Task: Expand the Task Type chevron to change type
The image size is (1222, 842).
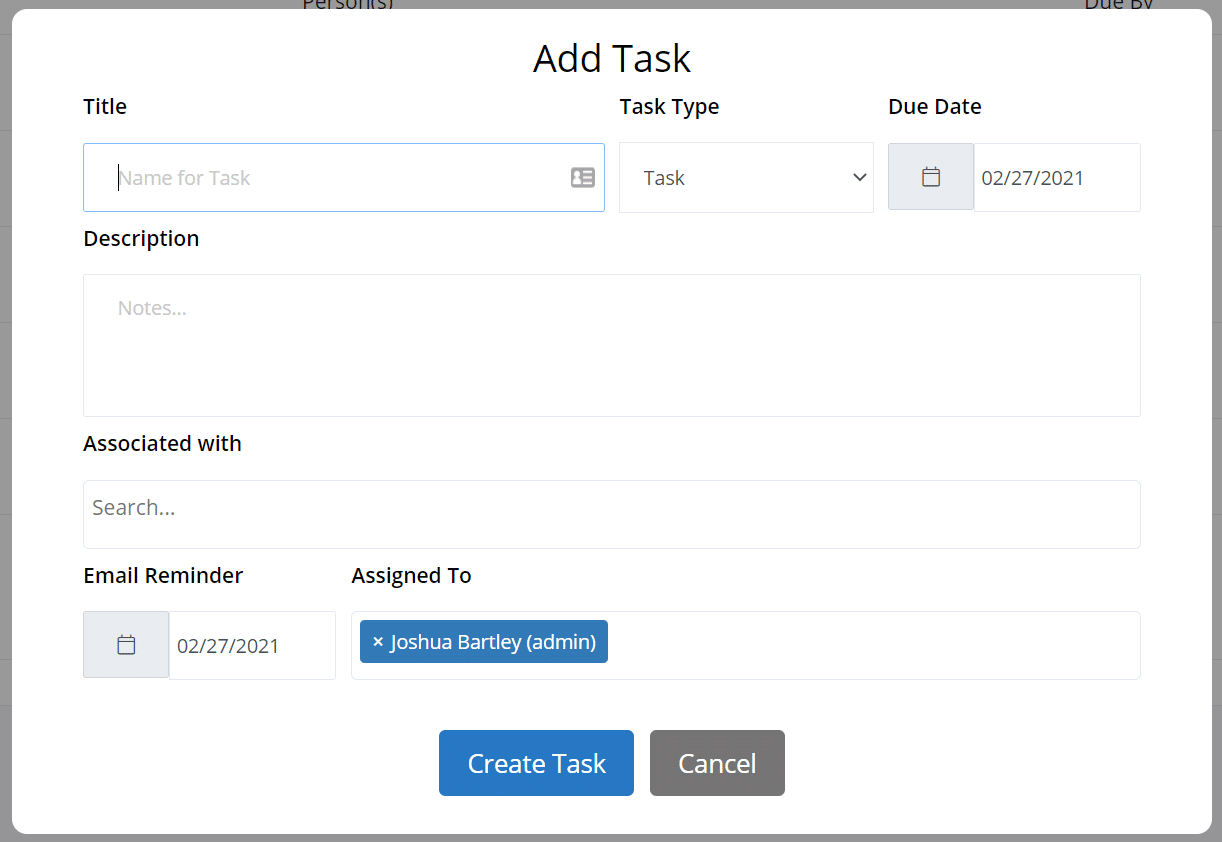Action: point(860,177)
